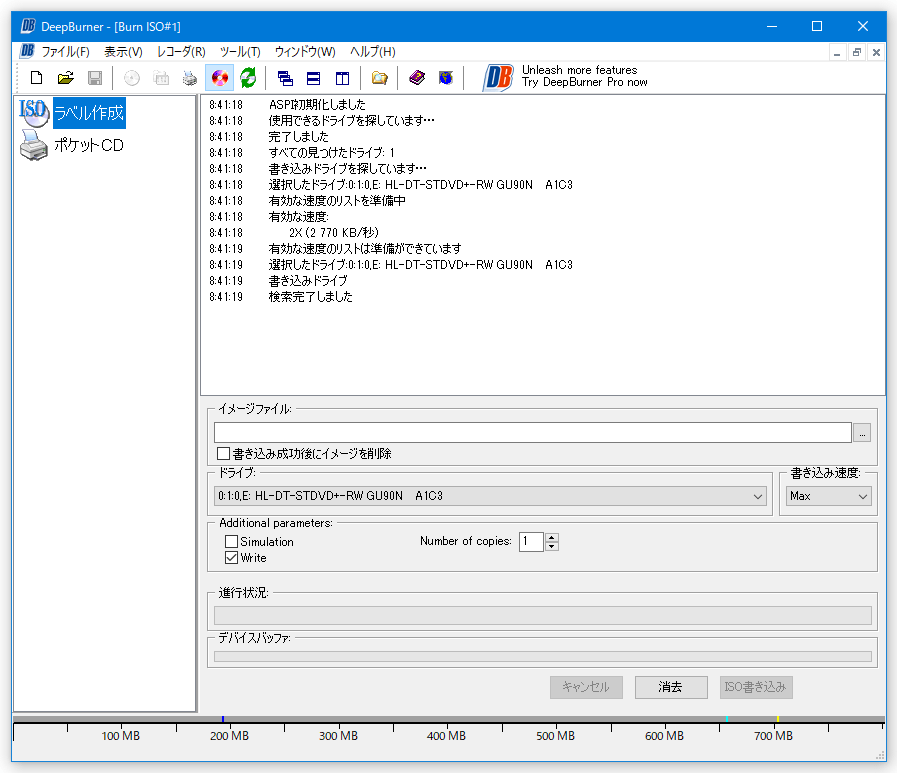Image resolution: width=897 pixels, height=773 pixels.
Task: Increase the Number of copies spinner
Action: point(552,537)
